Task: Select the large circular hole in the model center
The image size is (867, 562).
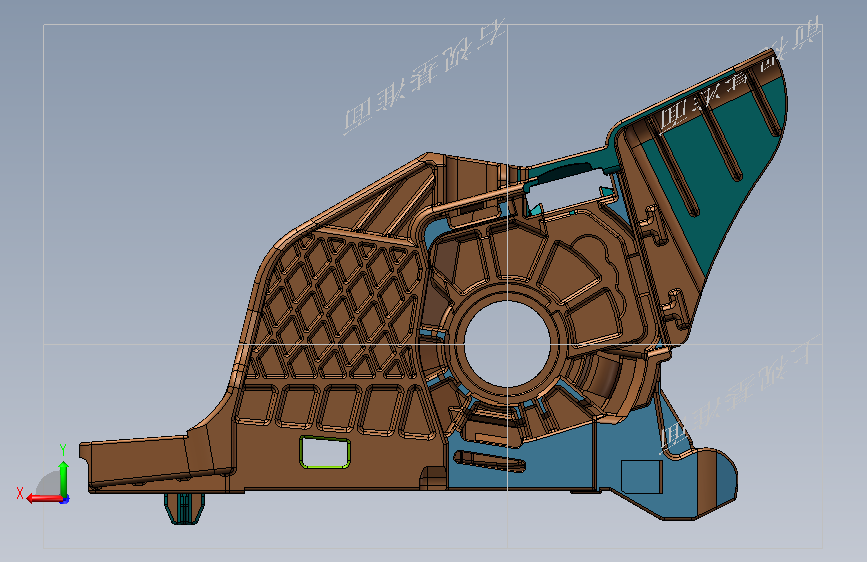Action: [508, 344]
